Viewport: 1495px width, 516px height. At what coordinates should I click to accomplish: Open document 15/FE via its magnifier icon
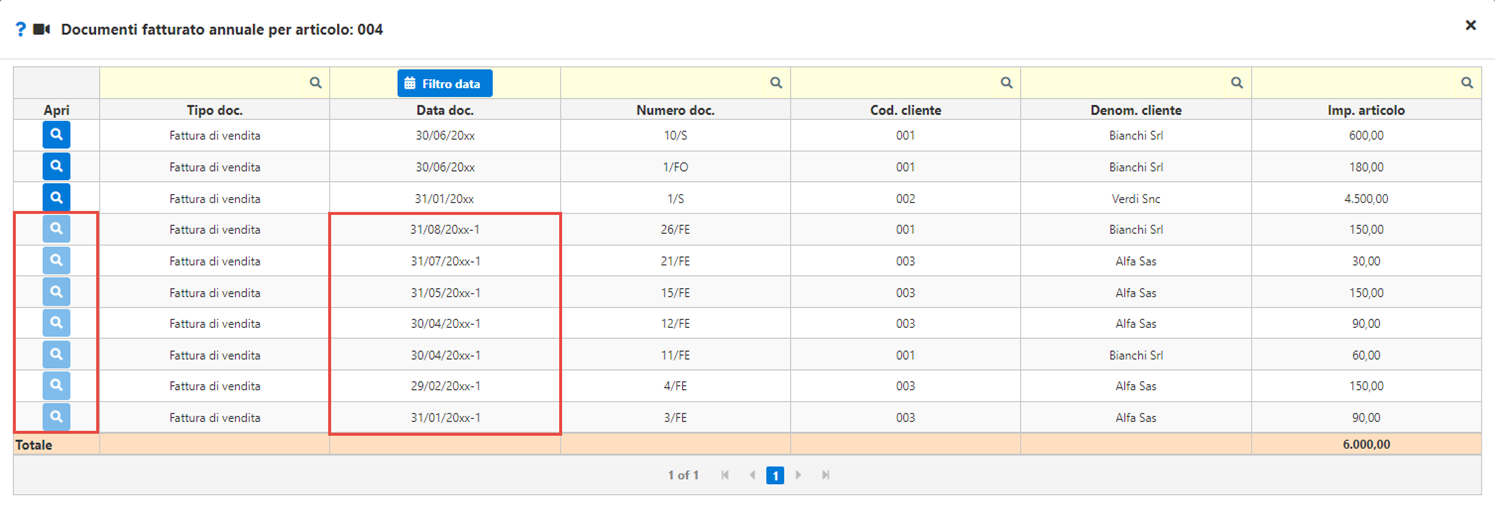click(56, 292)
